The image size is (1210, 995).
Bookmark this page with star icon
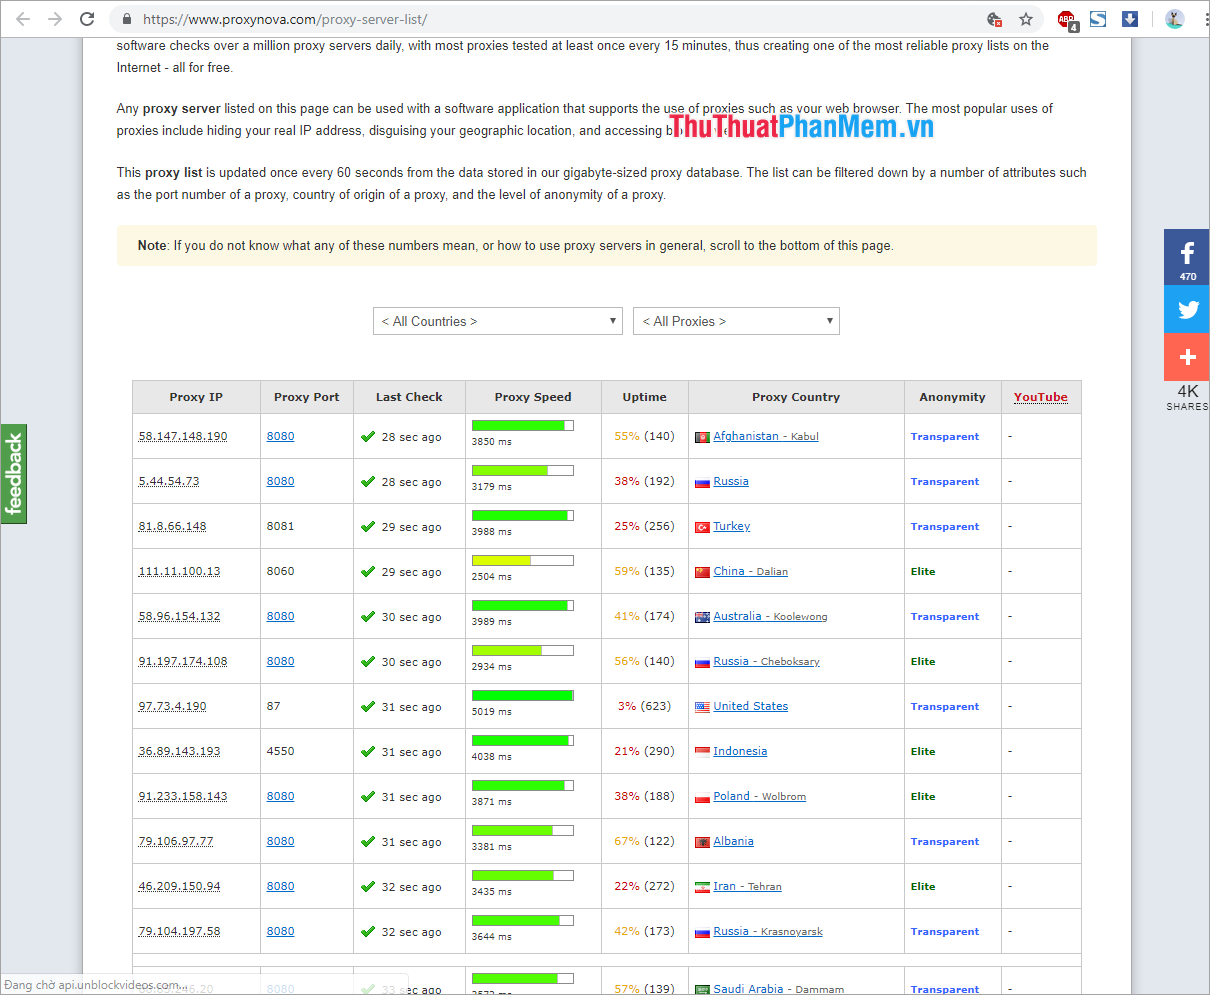pyautogui.click(x=1025, y=19)
